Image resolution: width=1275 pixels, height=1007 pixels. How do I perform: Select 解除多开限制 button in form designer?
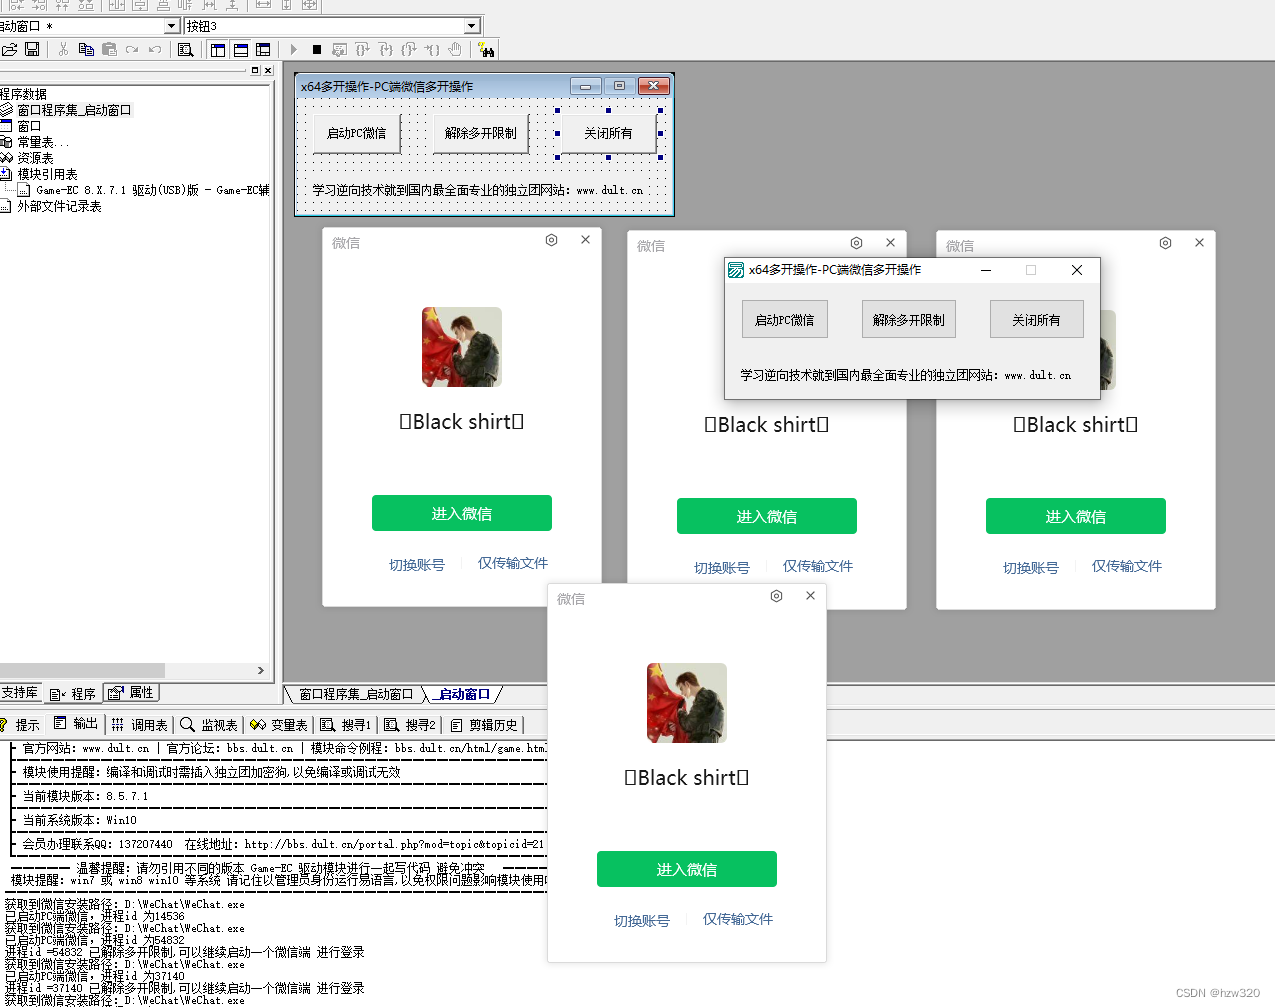coord(481,133)
